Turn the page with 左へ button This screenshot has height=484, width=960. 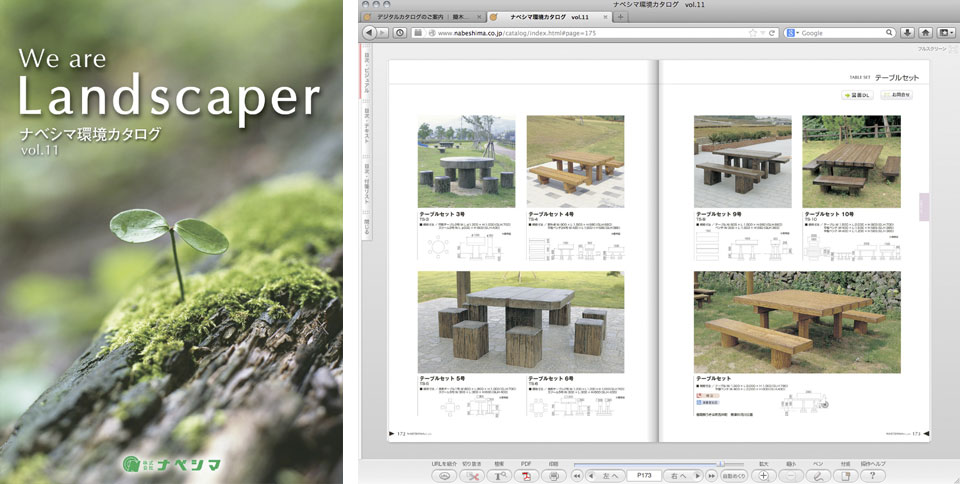tap(606, 475)
